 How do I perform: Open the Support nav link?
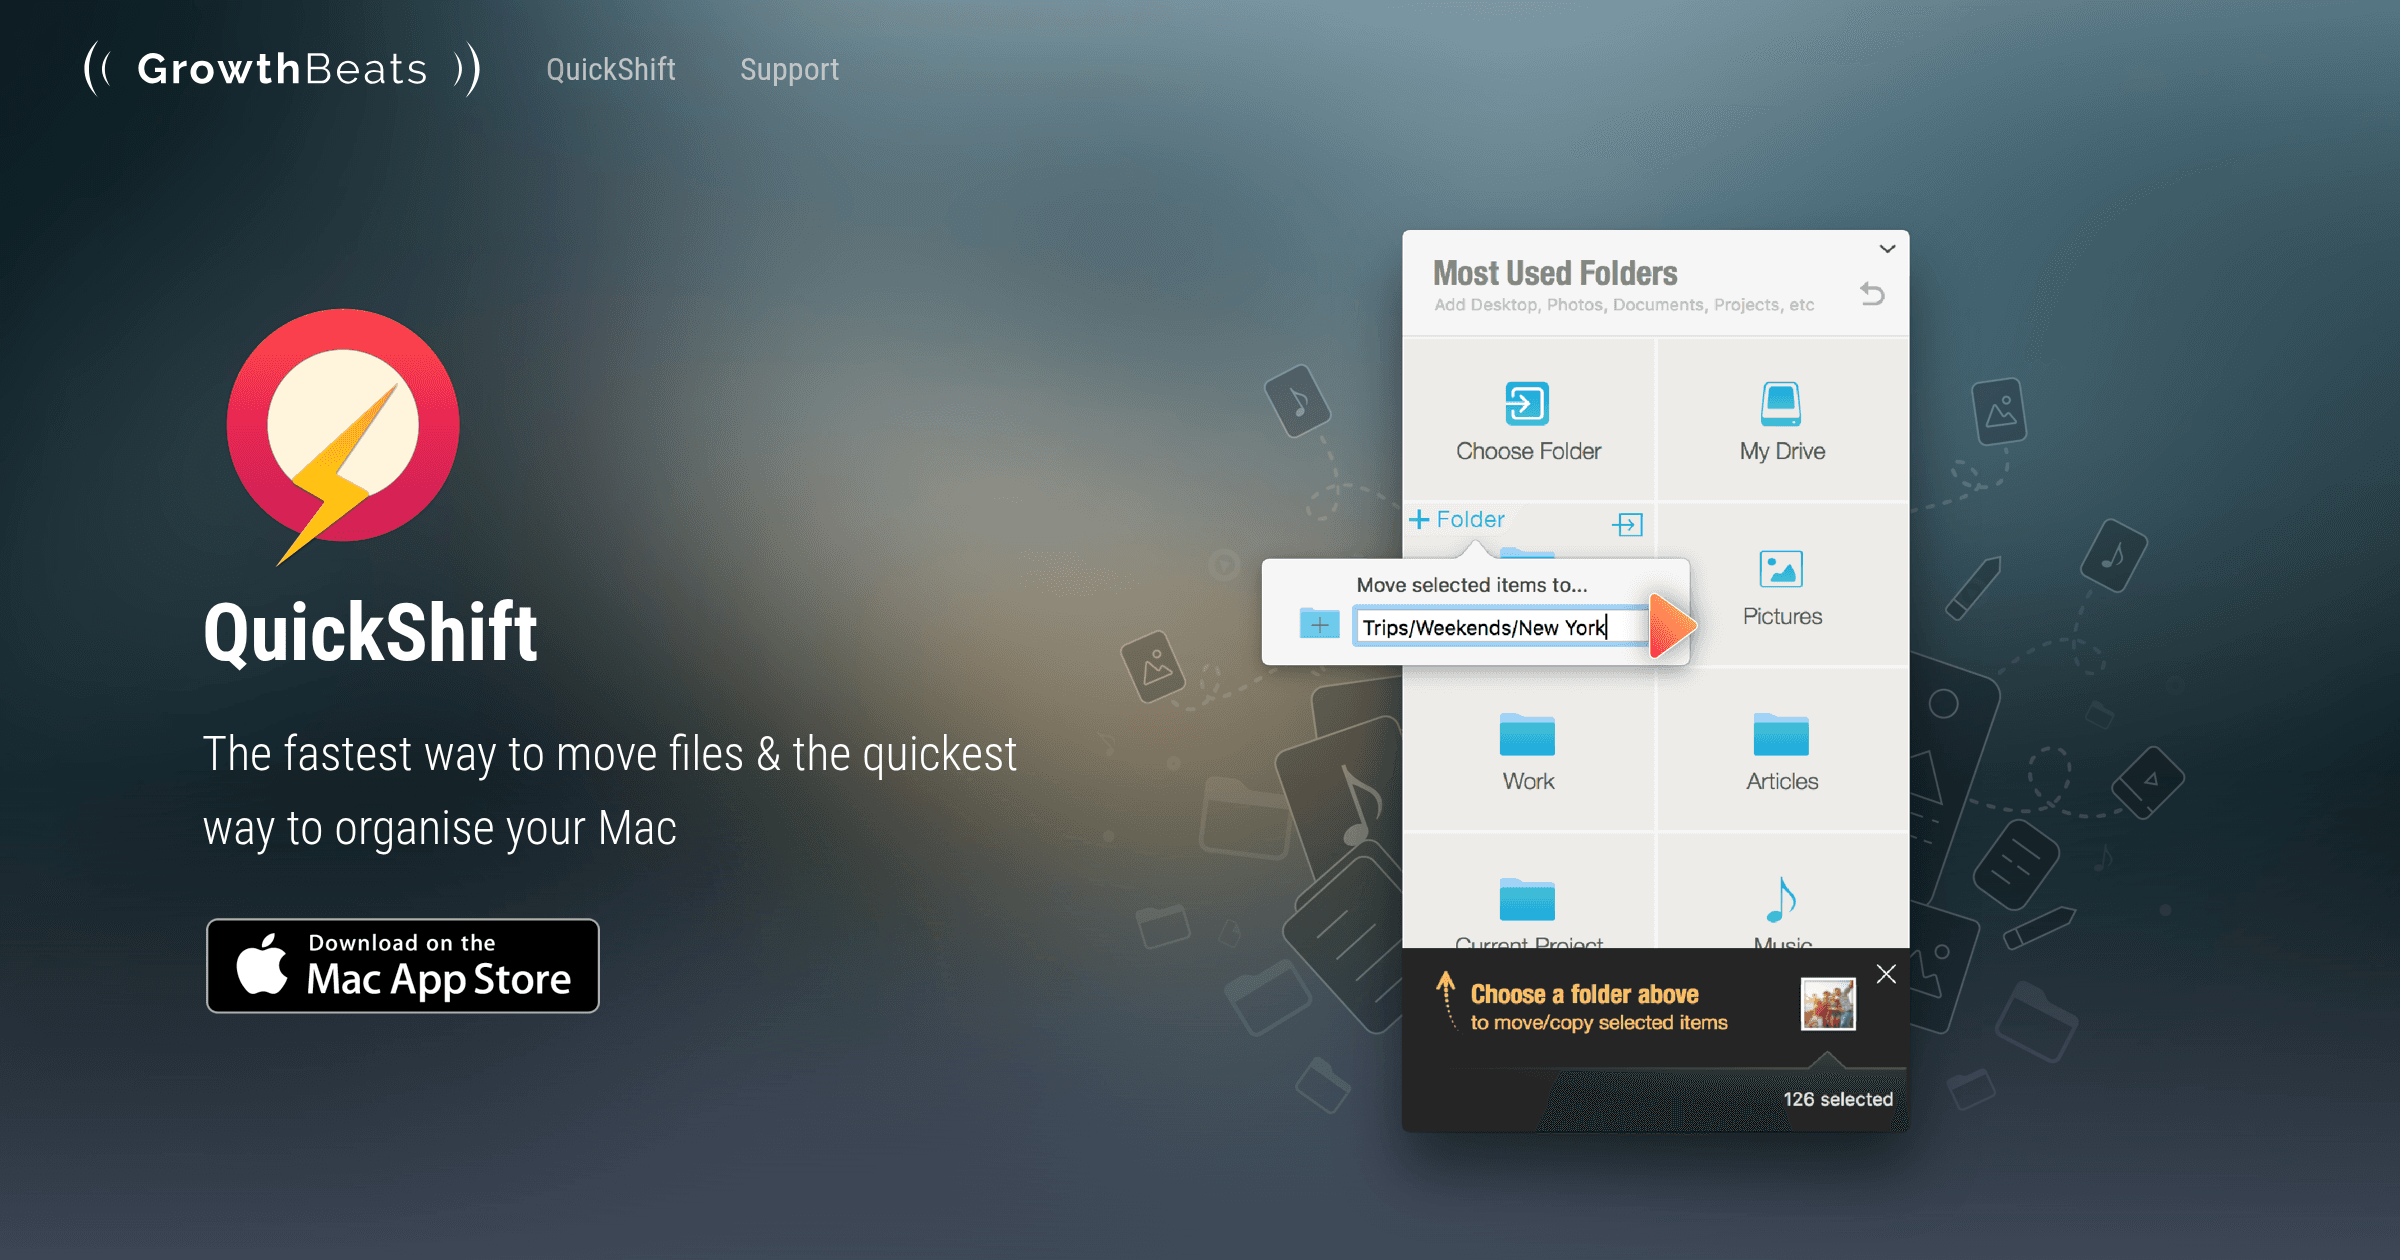(789, 69)
